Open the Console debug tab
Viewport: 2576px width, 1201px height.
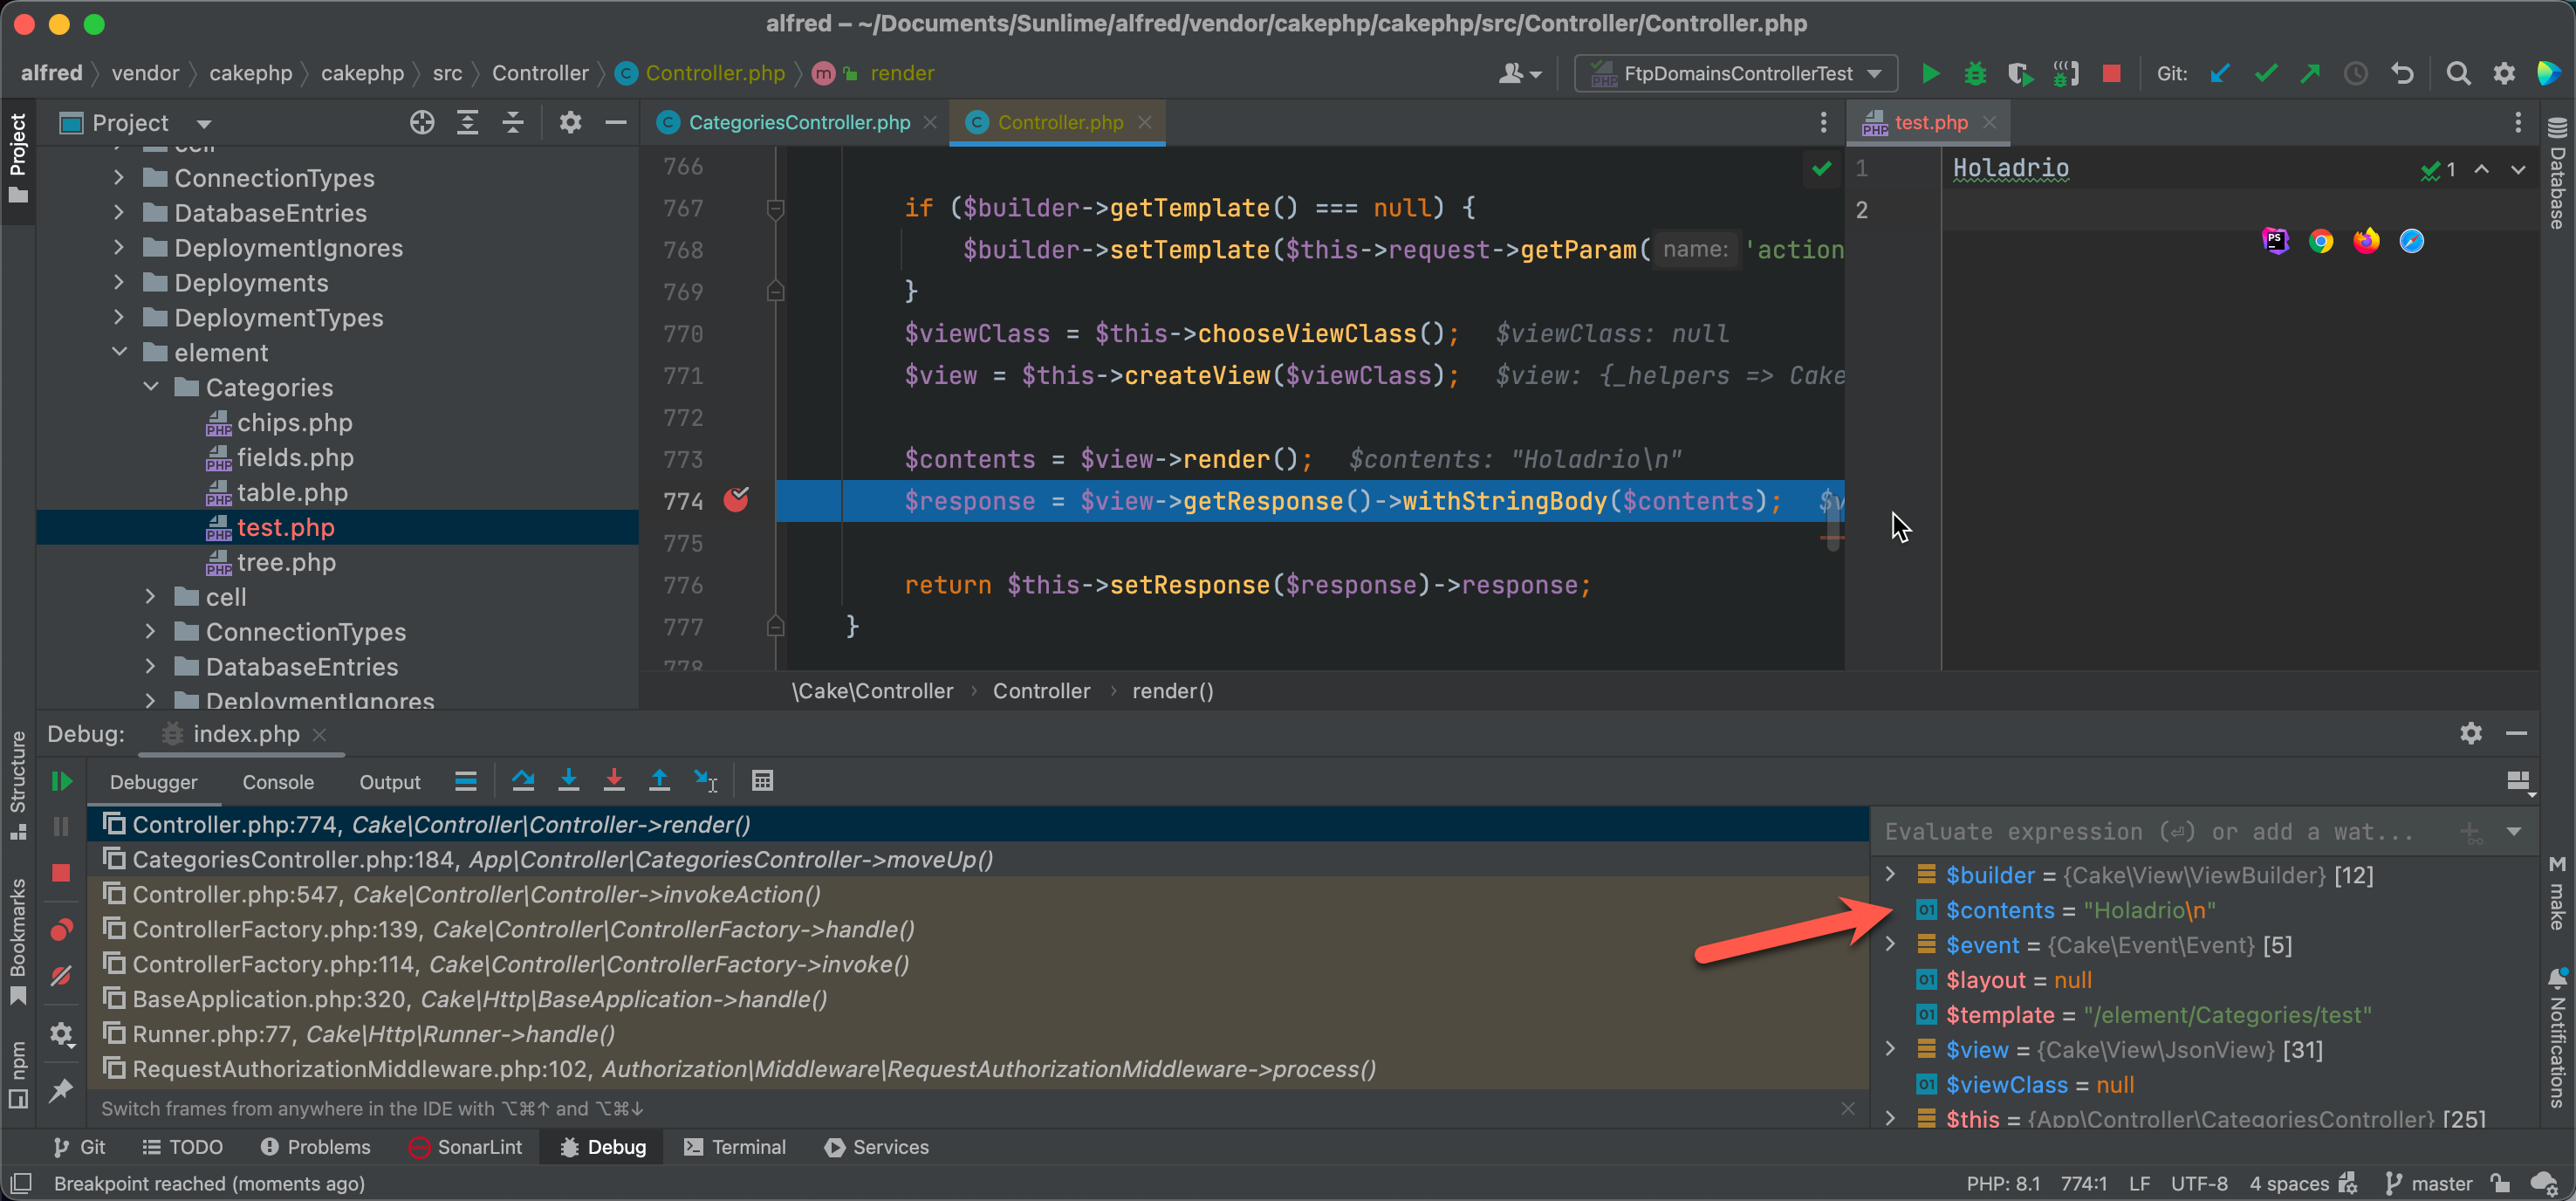(278, 782)
